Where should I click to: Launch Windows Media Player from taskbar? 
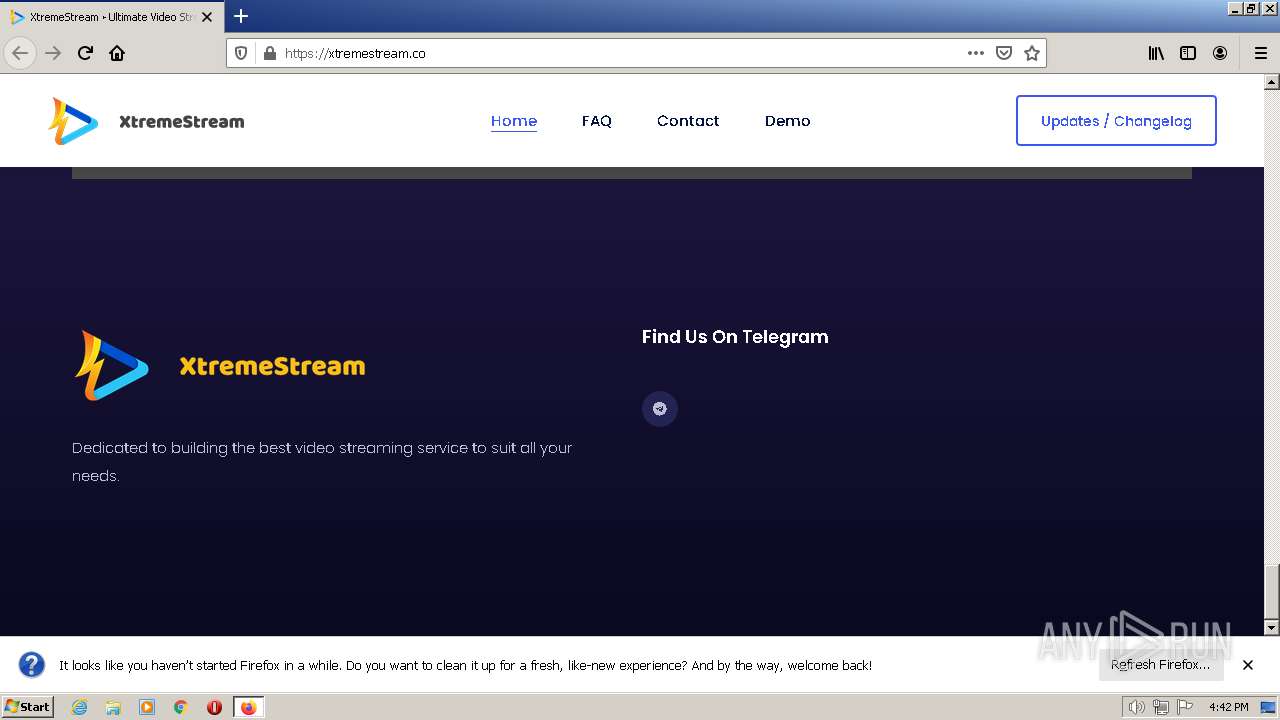(x=147, y=707)
